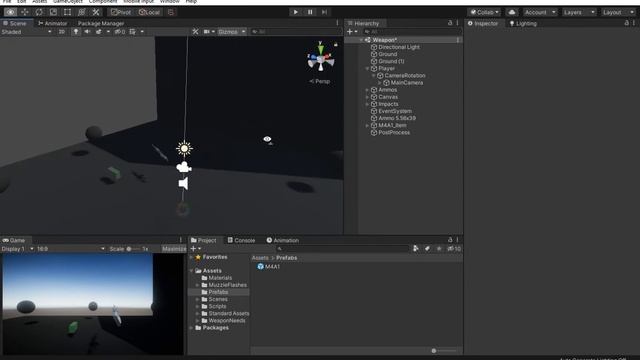
Task: Open component editor tools in Scene toolbar
Action: click(x=196, y=31)
